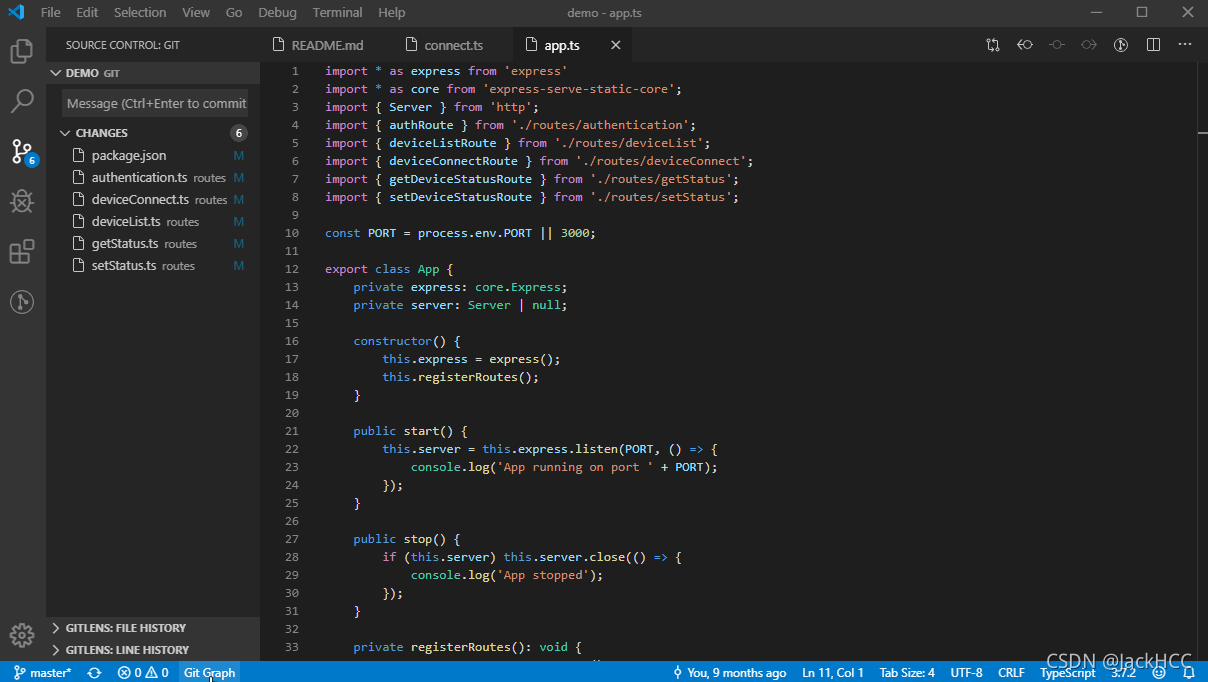Open the Edit menu
Image resolution: width=1208 pixels, height=682 pixels.
coord(87,12)
